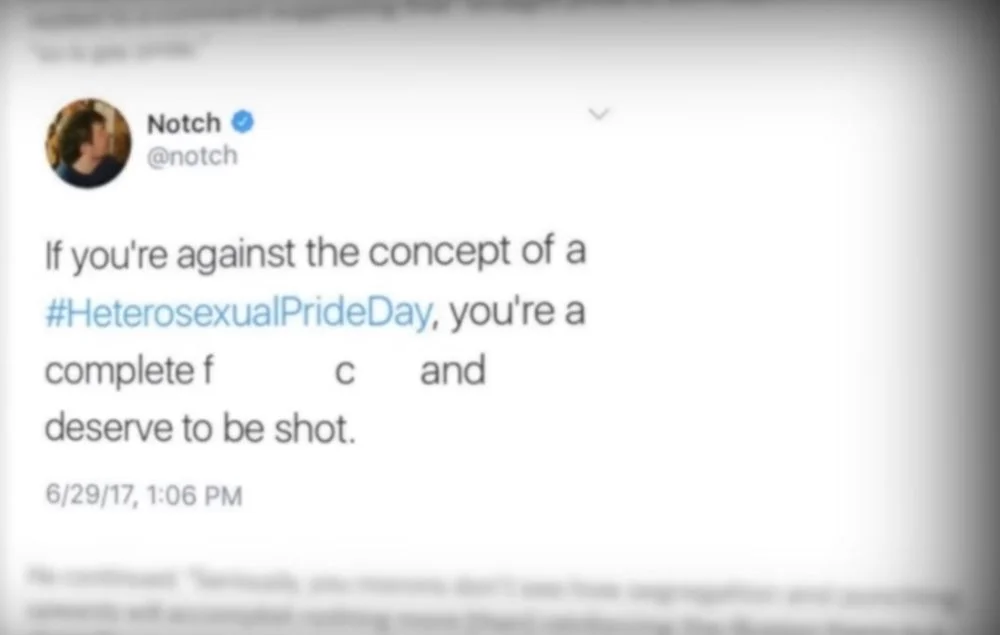This screenshot has height=635, width=1000.
Task: Click the @notch handle
Action: 192,157
